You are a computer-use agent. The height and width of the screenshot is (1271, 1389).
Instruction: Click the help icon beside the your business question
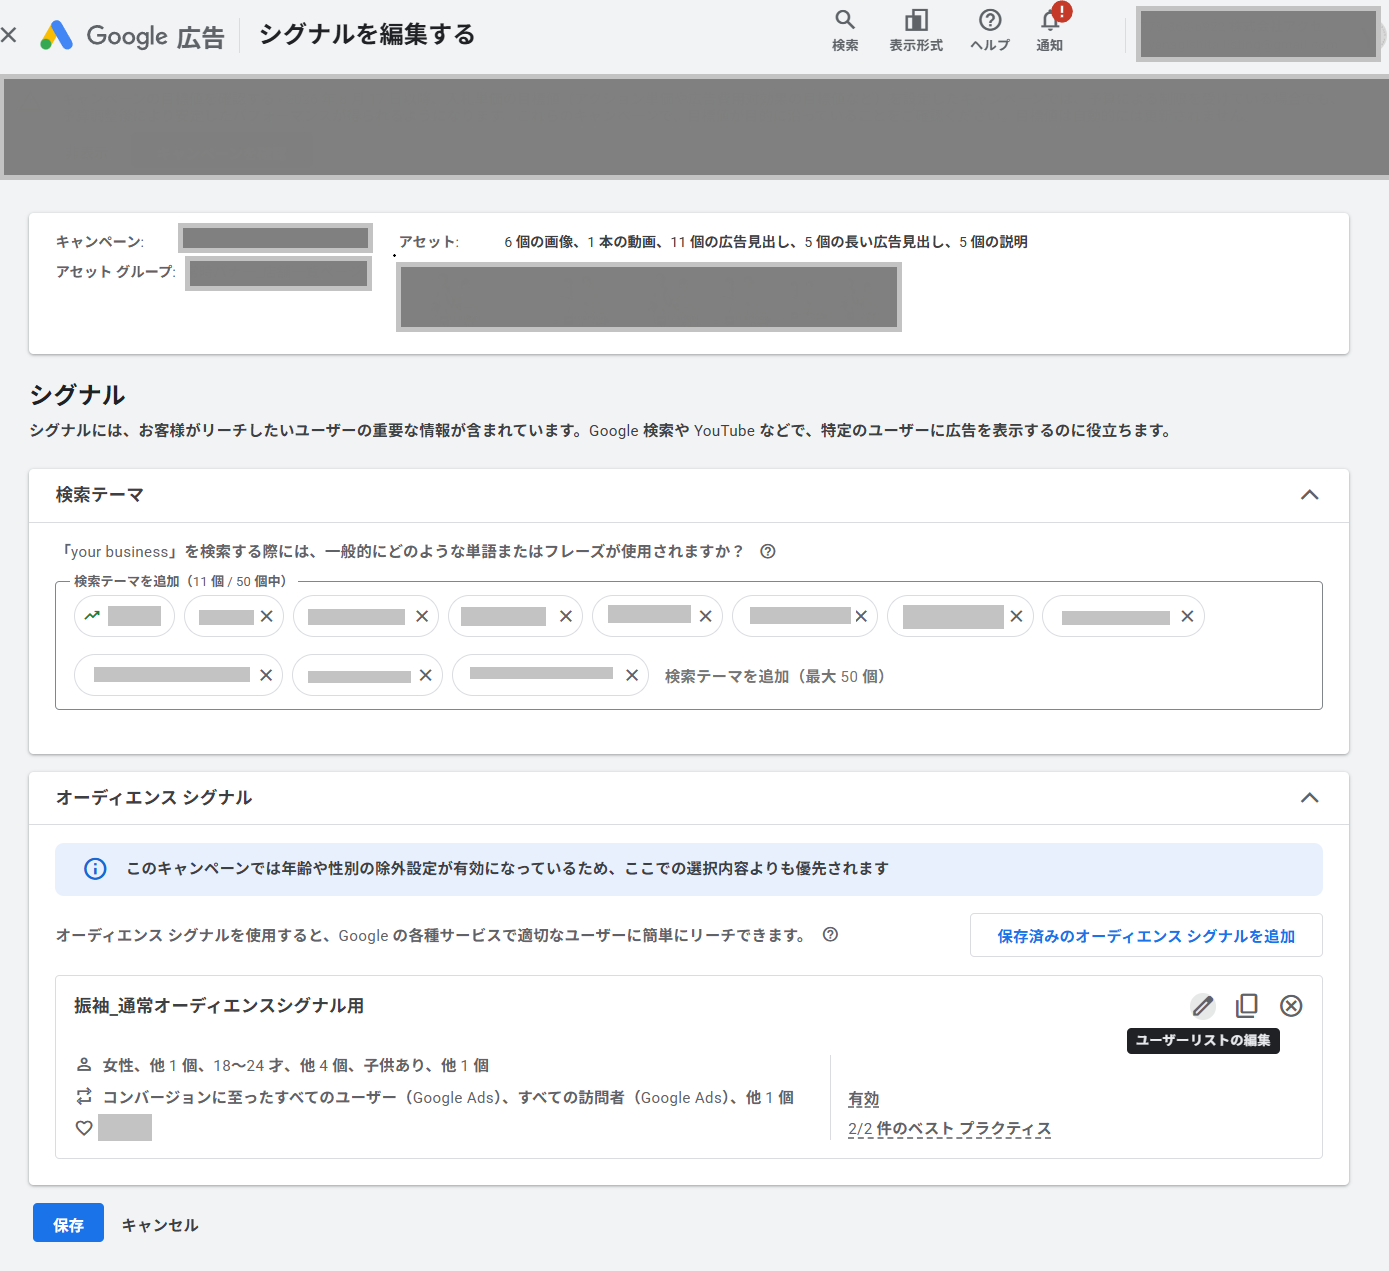pyautogui.click(x=768, y=552)
